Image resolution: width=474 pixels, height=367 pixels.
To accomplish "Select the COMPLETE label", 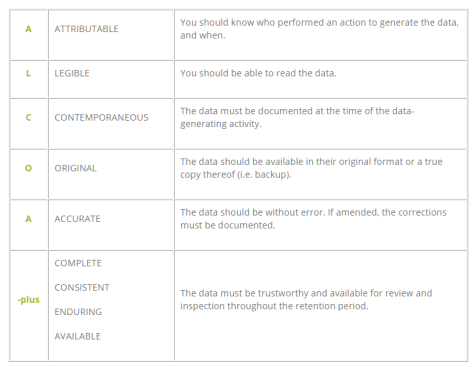I will pyautogui.click(x=78, y=263).
